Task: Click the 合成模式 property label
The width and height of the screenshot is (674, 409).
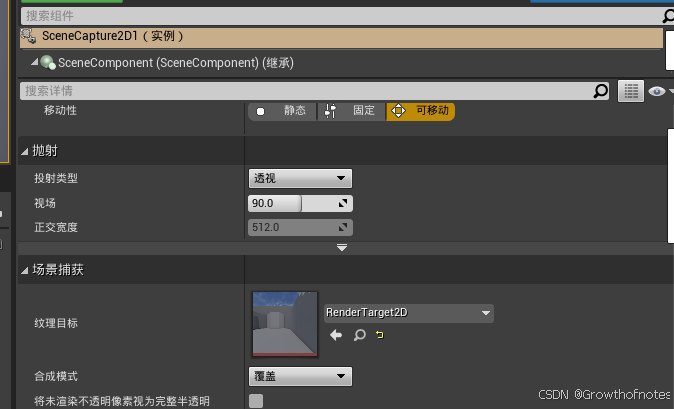Action: 56,377
